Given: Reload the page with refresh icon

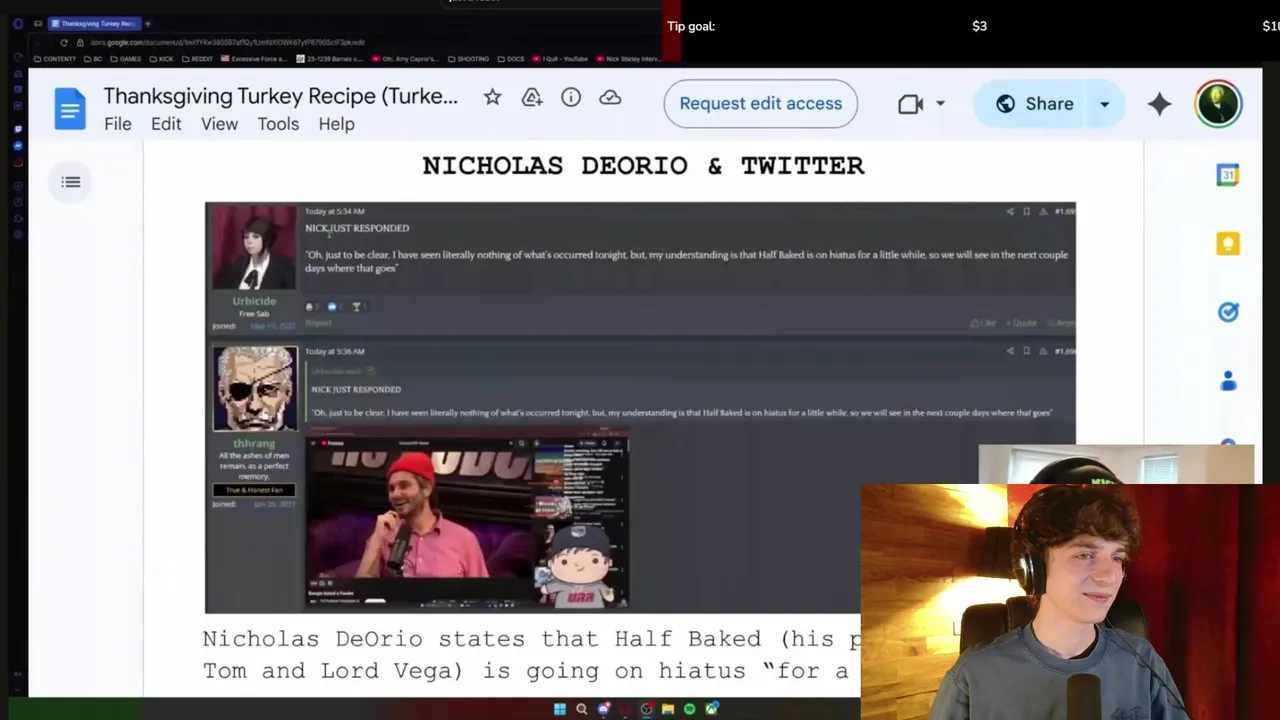Looking at the screenshot, I should click(64, 43).
